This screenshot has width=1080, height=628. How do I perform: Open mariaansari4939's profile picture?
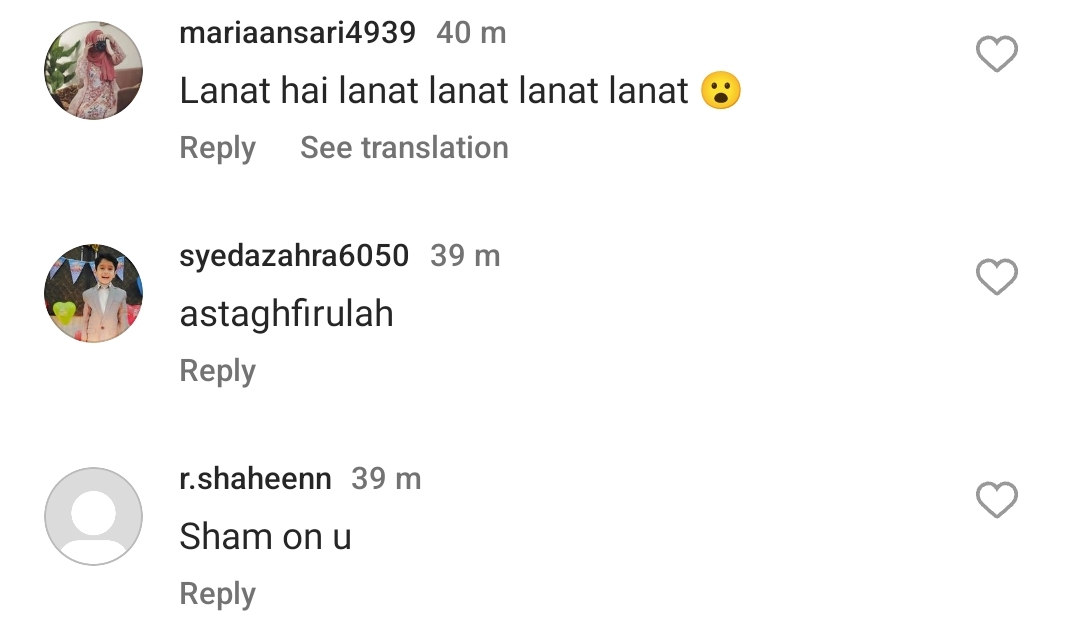click(93, 71)
